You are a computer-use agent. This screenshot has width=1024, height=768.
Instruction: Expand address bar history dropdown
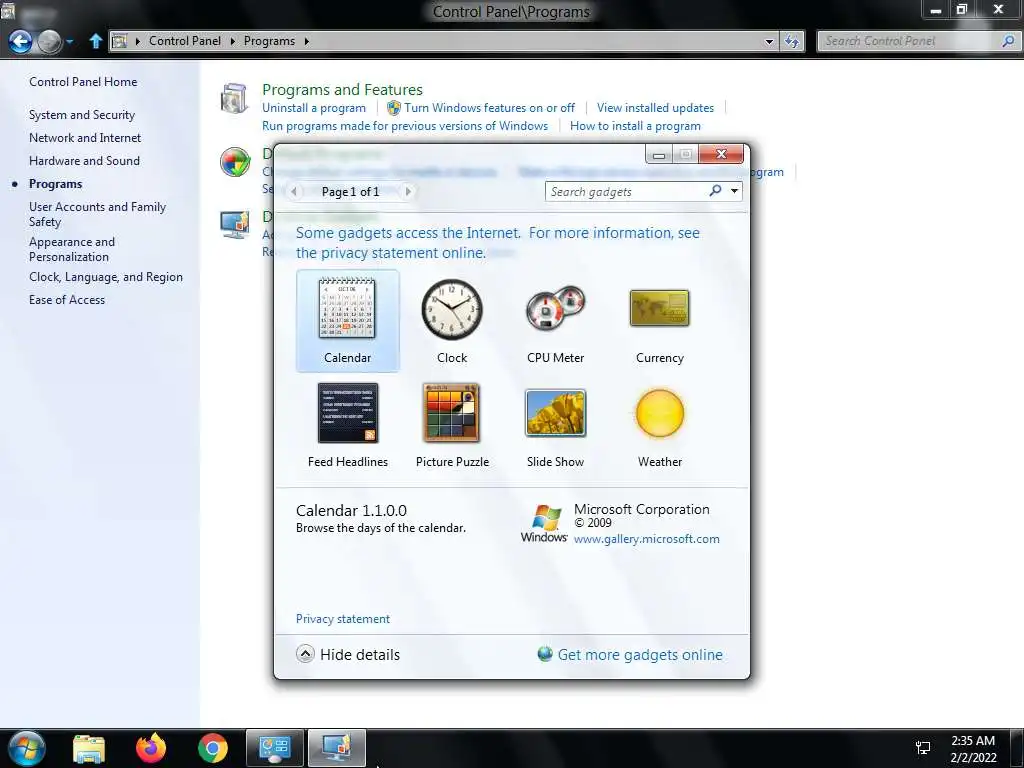tap(769, 41)
